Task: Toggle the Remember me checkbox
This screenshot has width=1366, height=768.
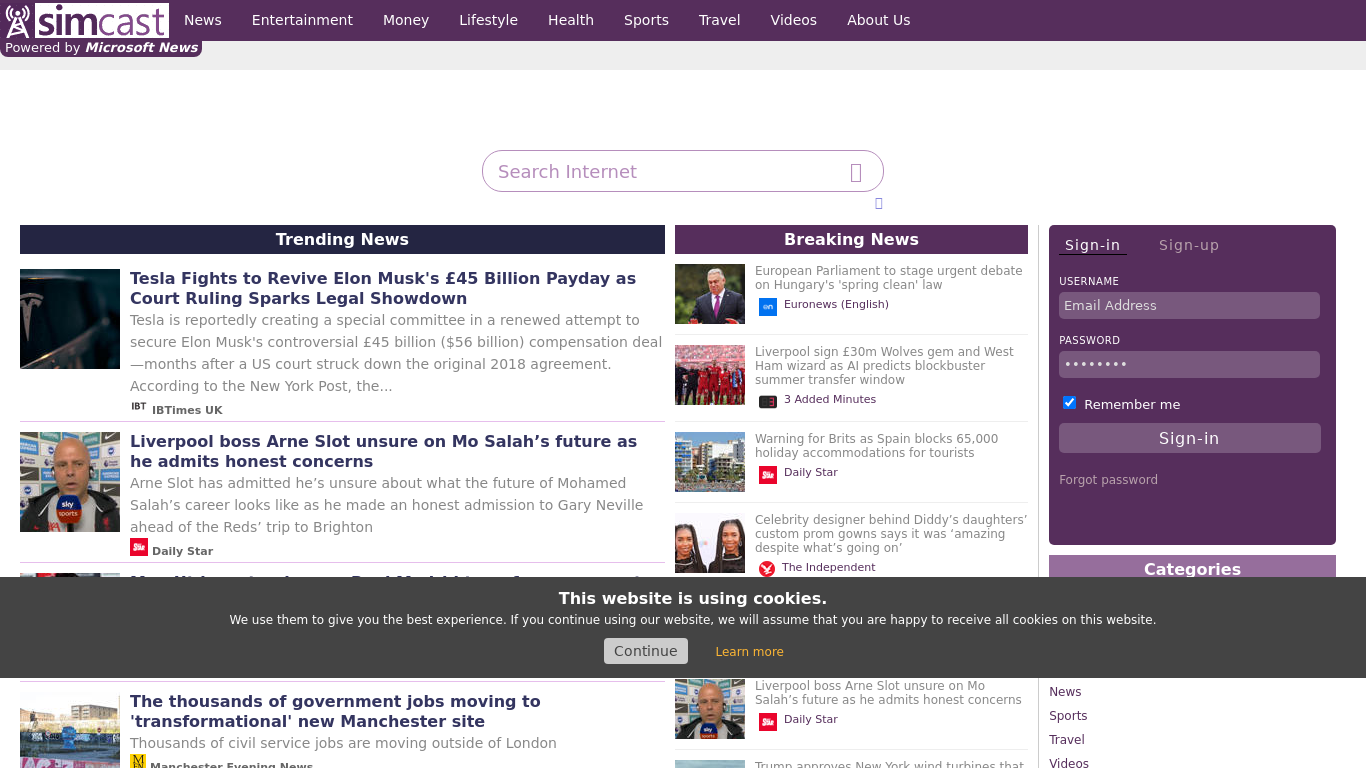Action: (1069, 403)
